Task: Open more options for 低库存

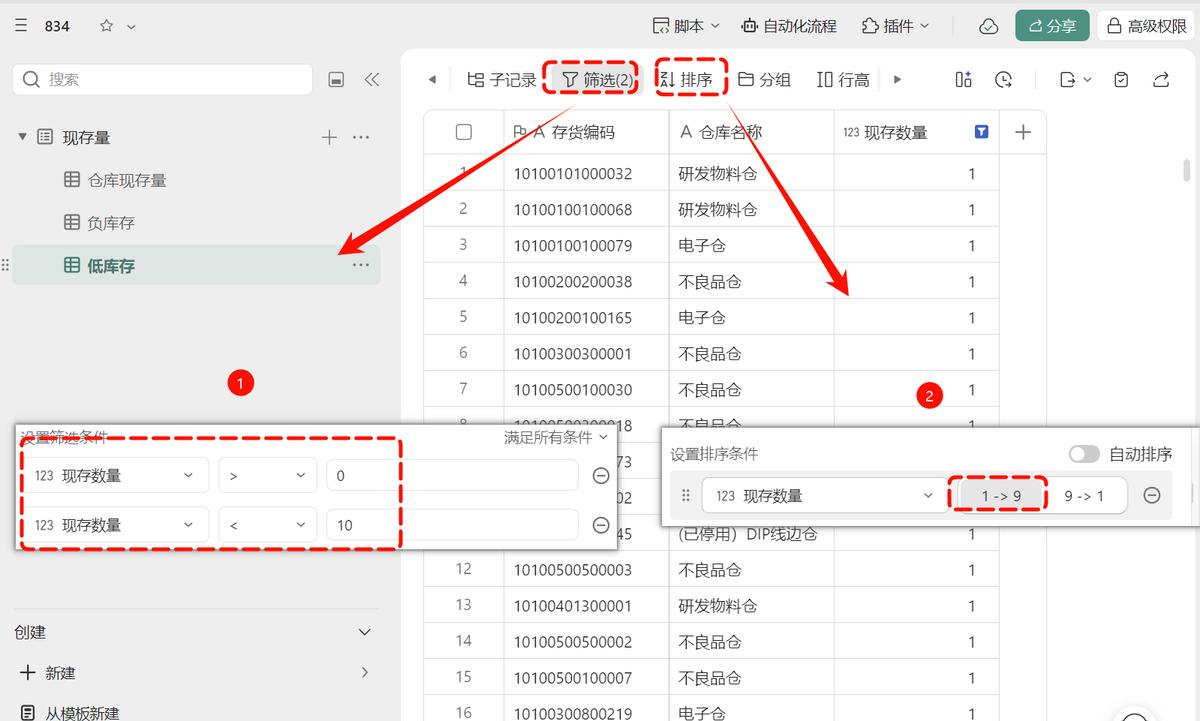Action: [361, 265]
